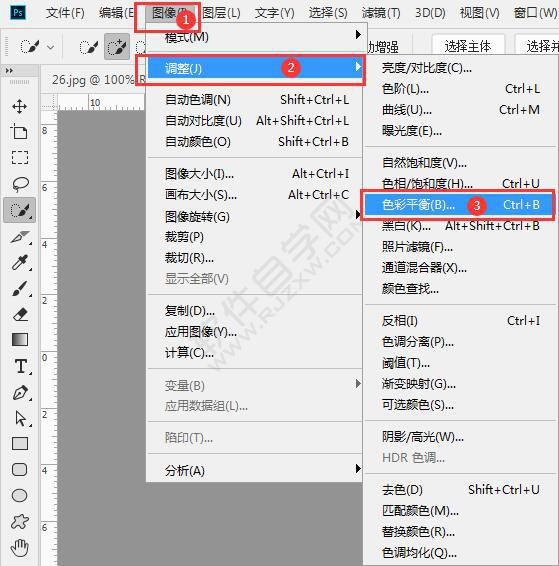Open the 文件(F) menu
Viewport: 559px width, 566px height.
coord(65,13)
